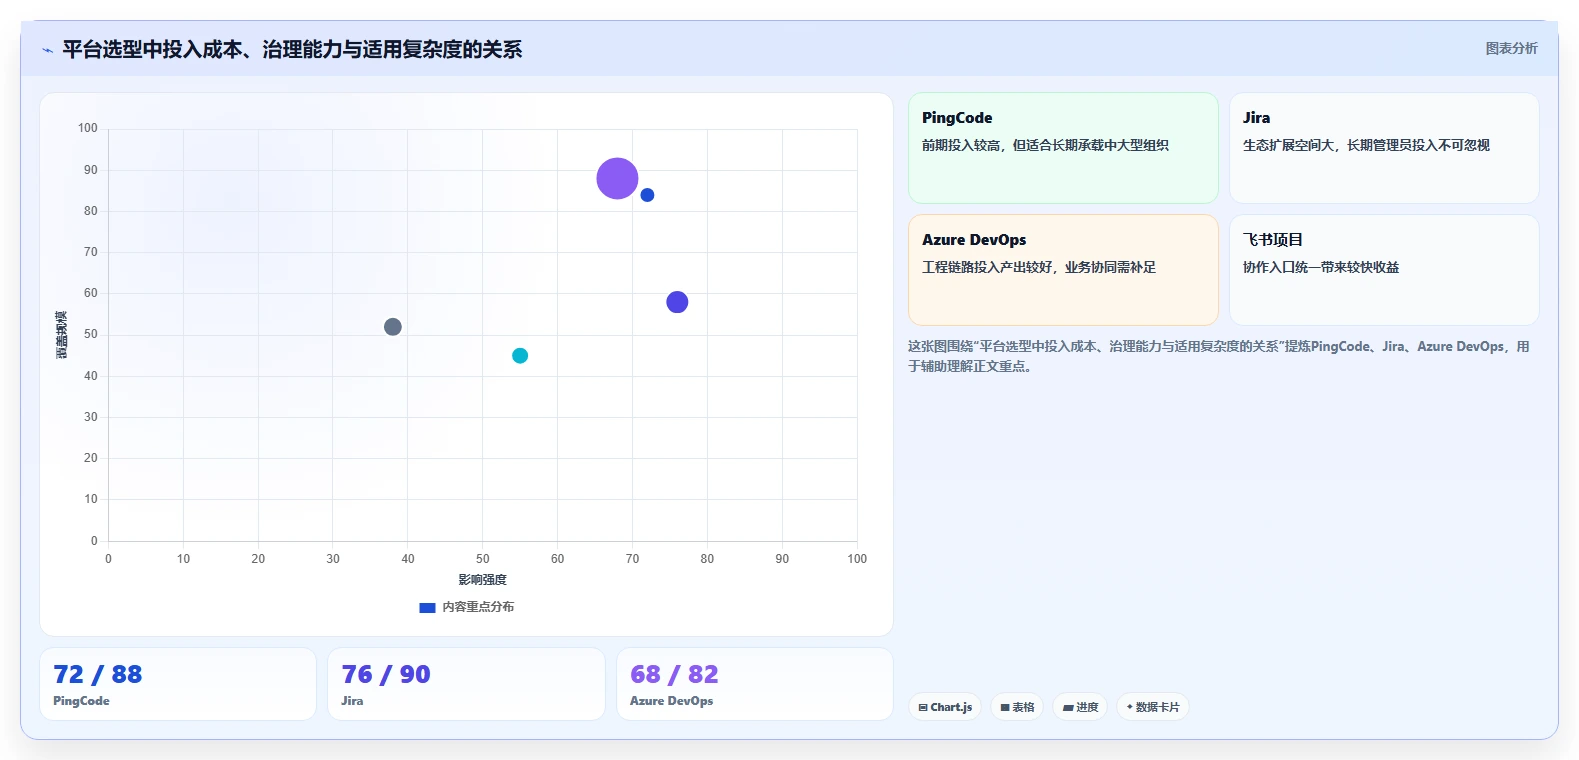
Task: Open the 飞书项目 summary card
Action: [1384, 270]
